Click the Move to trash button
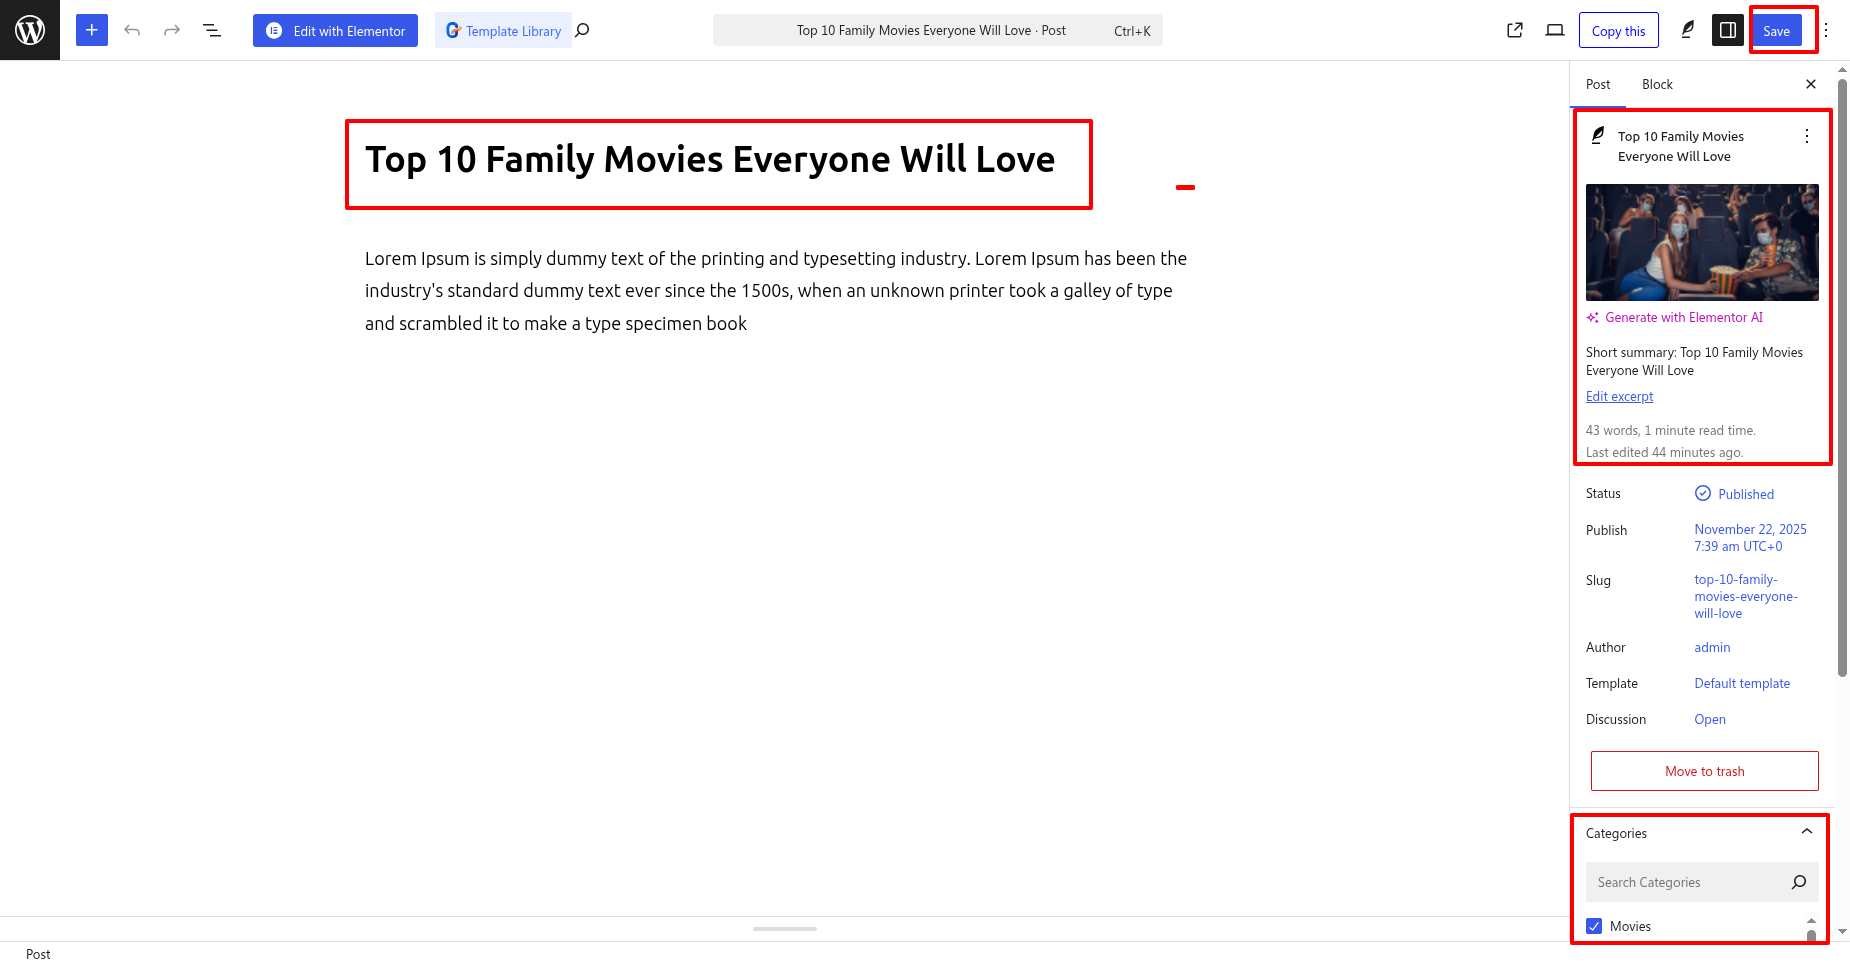Image resolution: width=1850 pixels, height=966 pixels. [x=1704, y=771]
